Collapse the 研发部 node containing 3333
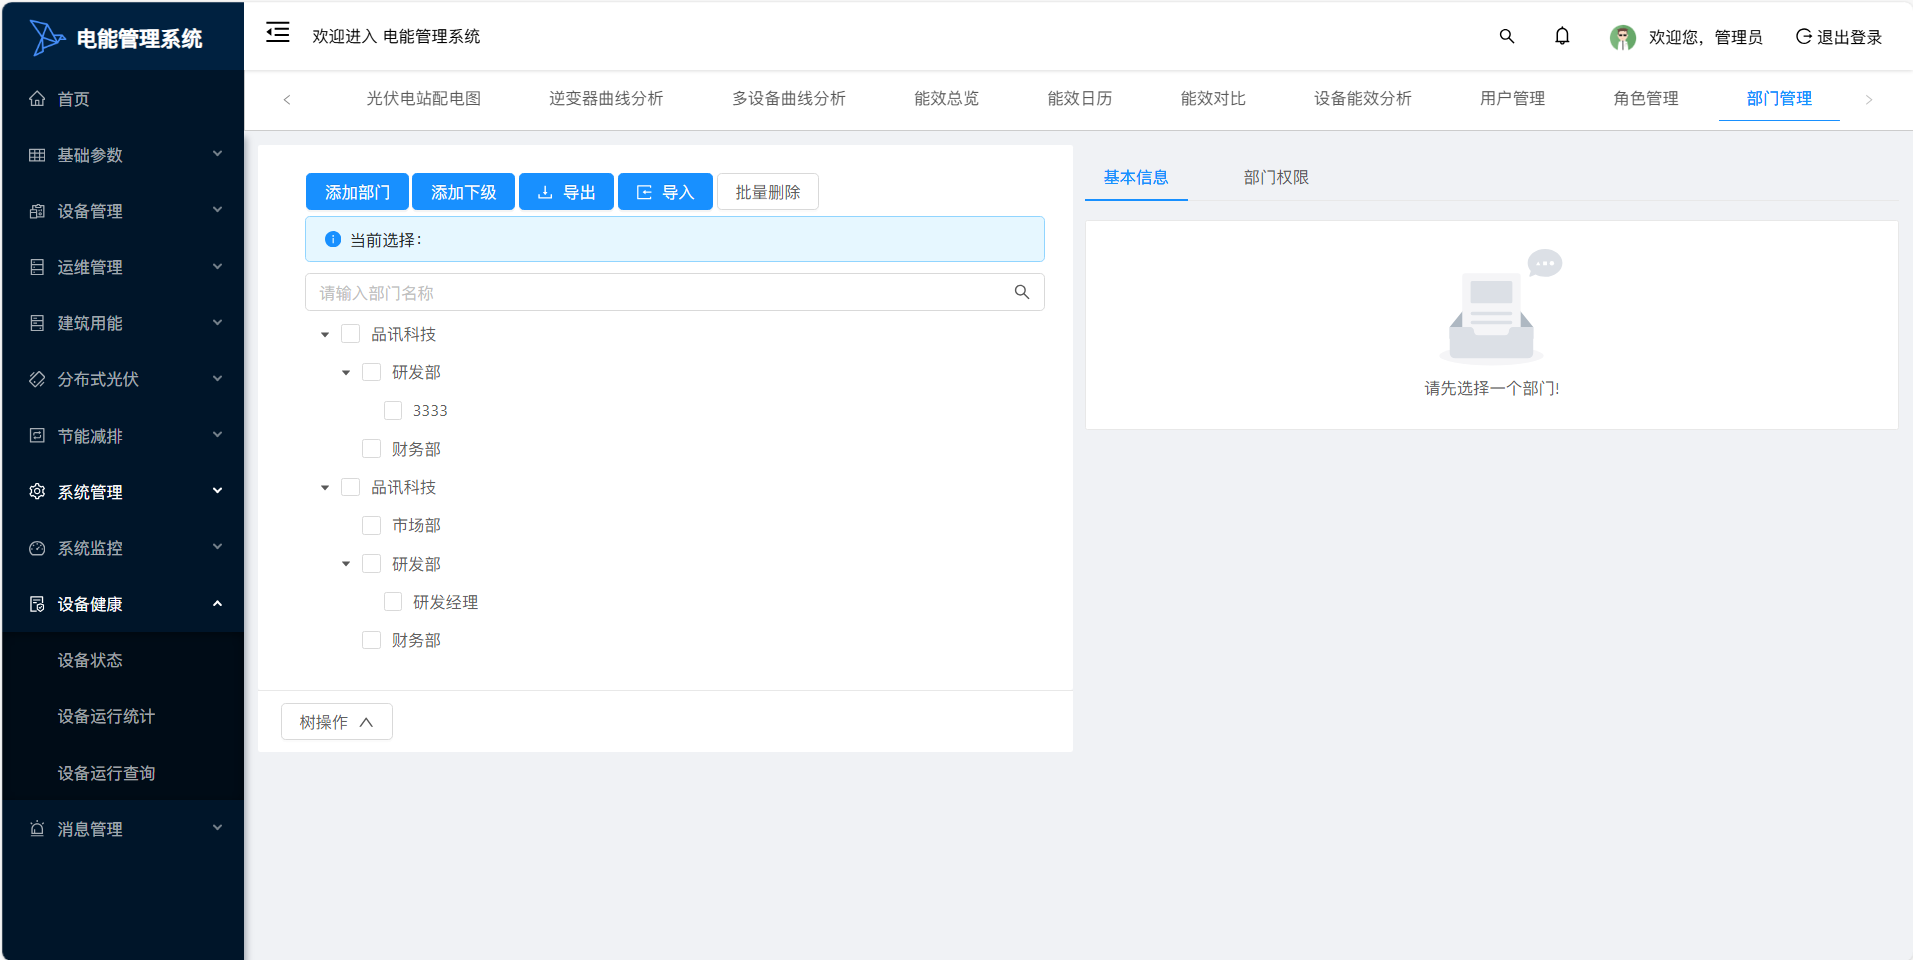 pos(346,372)
